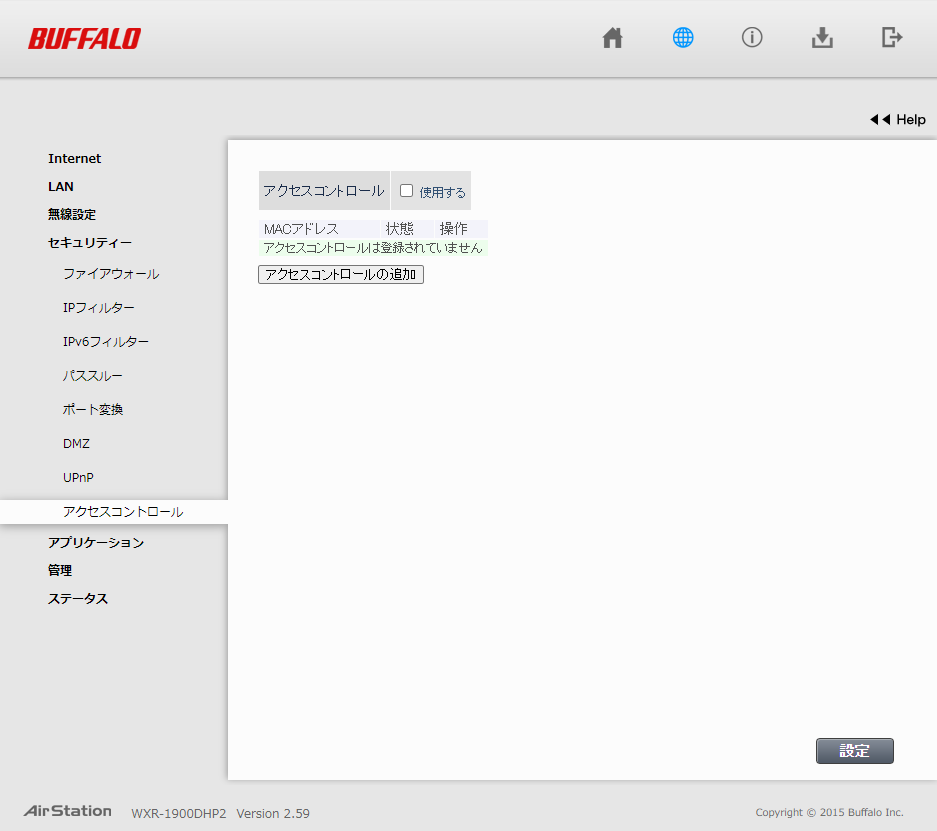Open the ファイアウォール settings page
This screenshot has height=831, width=937.
[111, 274]
